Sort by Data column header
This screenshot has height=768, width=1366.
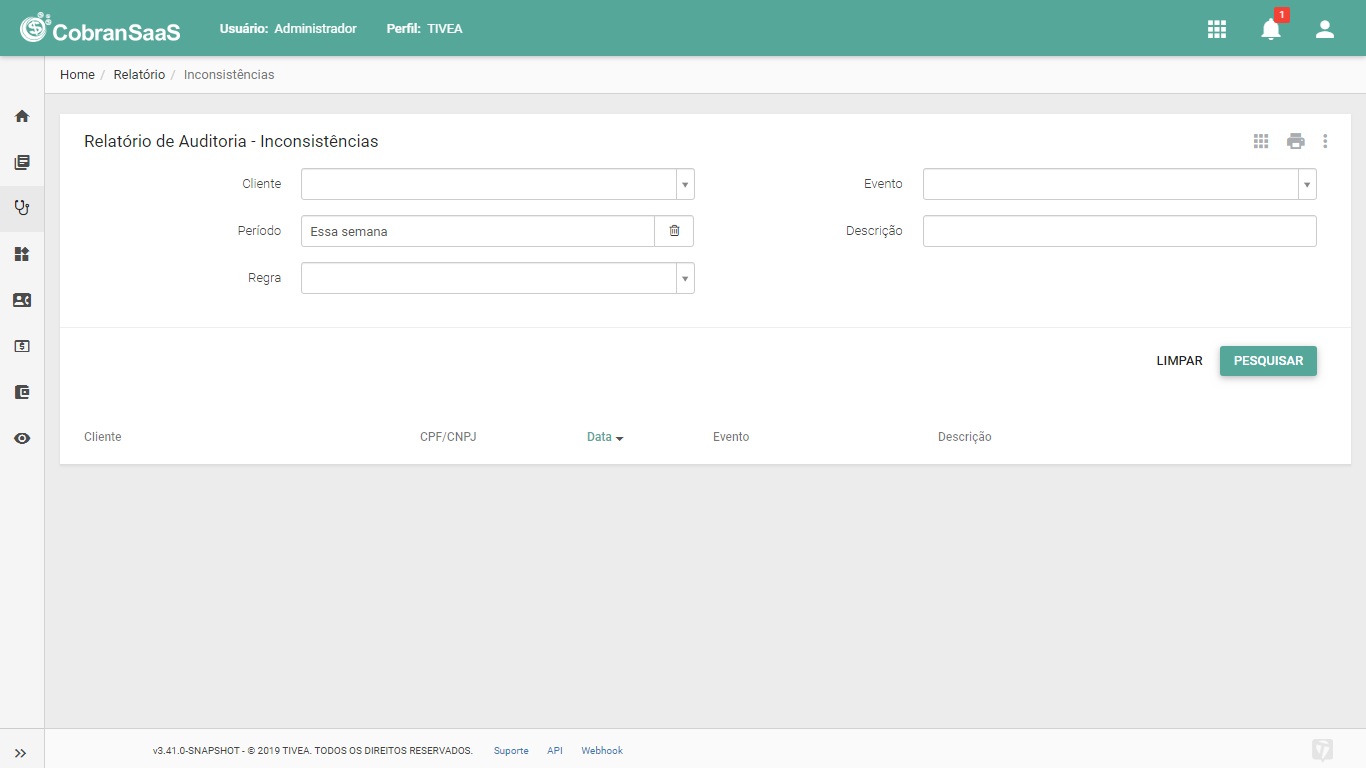point(605,437)
